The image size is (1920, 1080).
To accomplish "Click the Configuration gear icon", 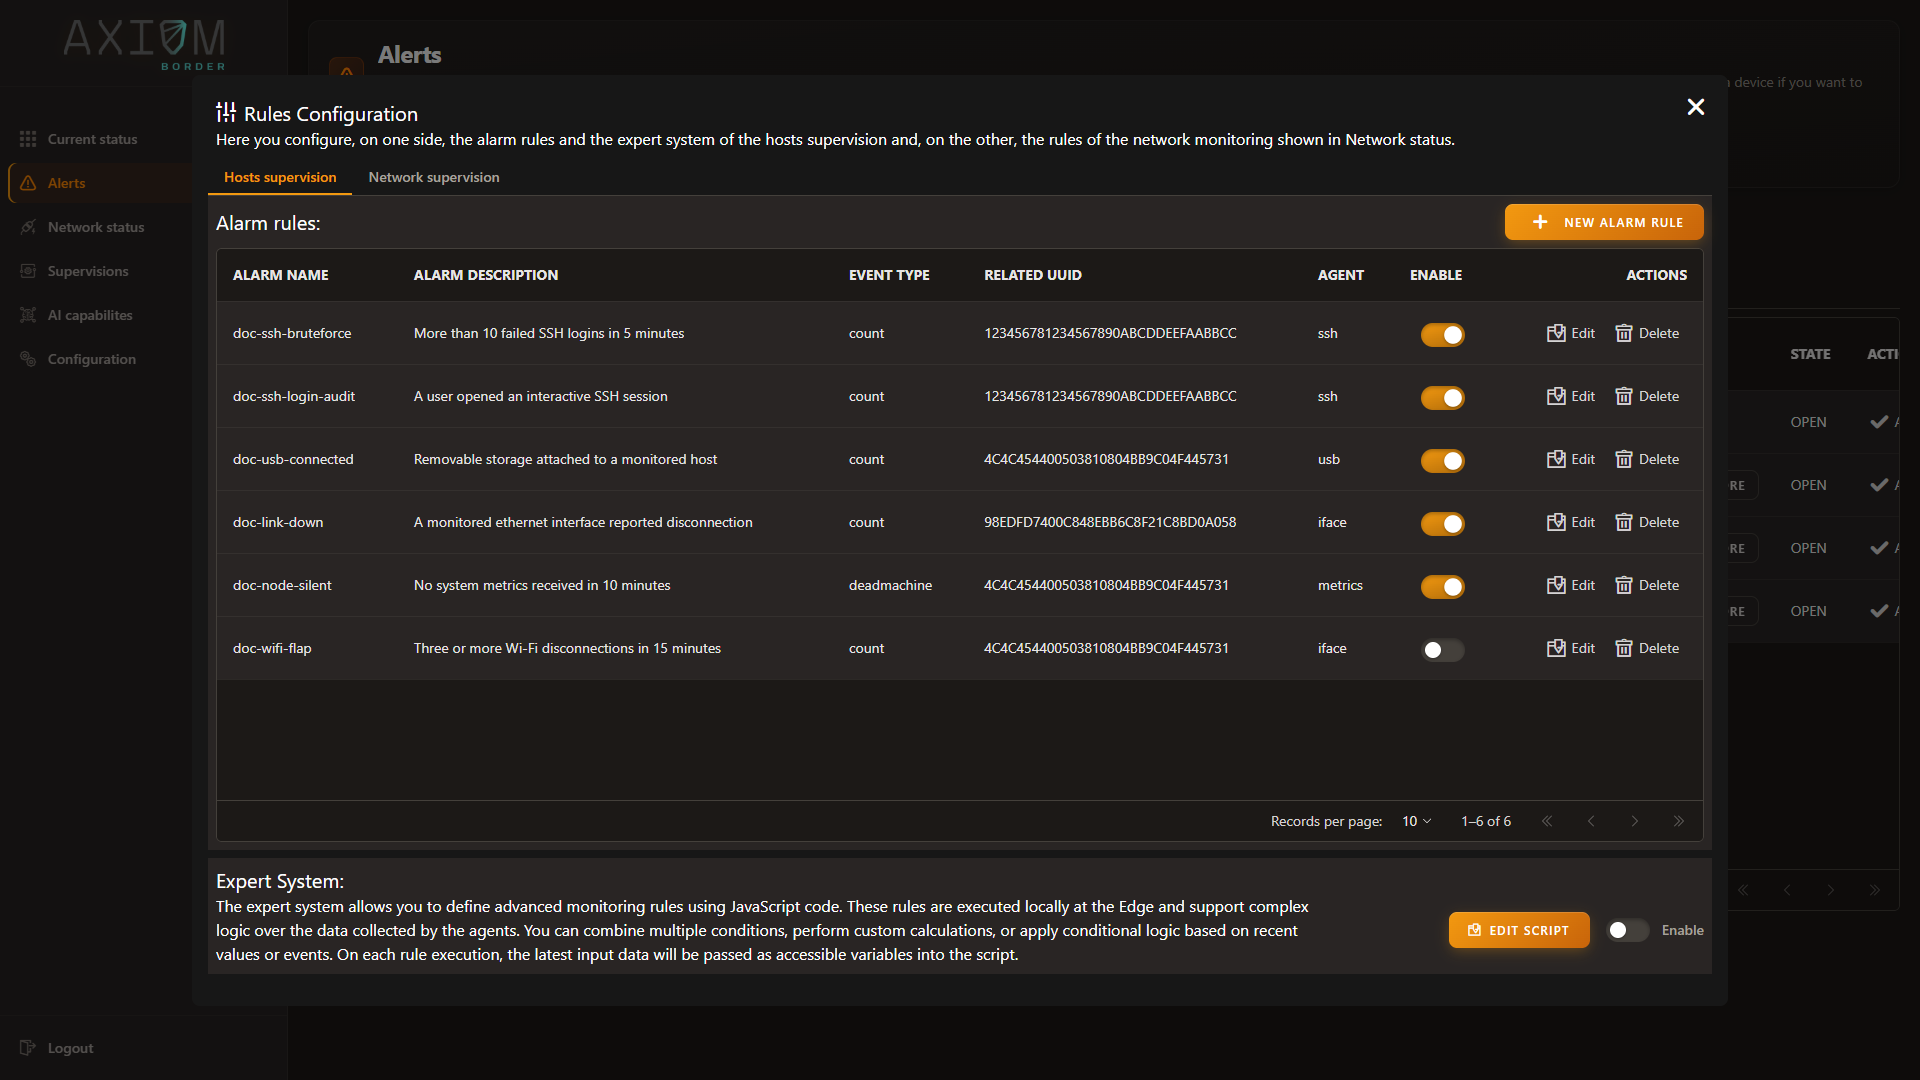I will pos(28,359).
